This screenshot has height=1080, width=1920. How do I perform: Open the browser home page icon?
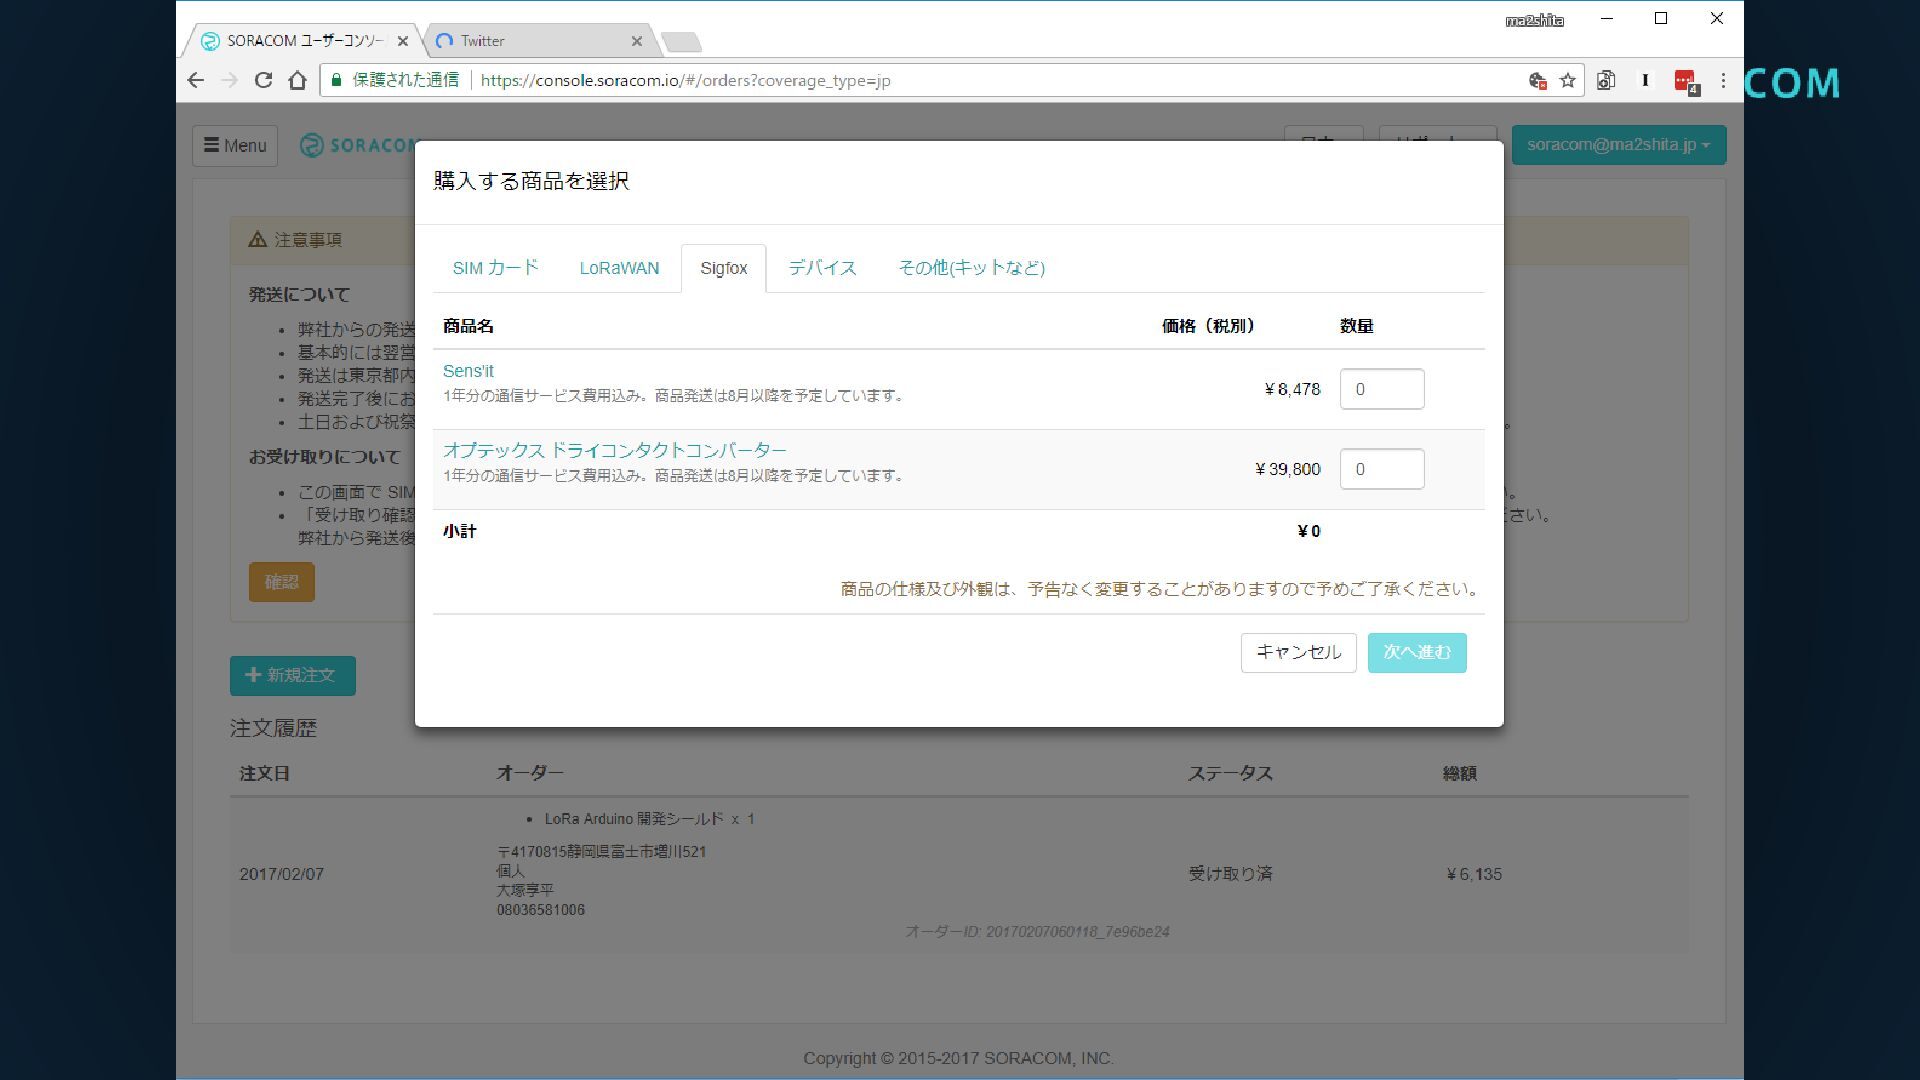tap(297, 80)
